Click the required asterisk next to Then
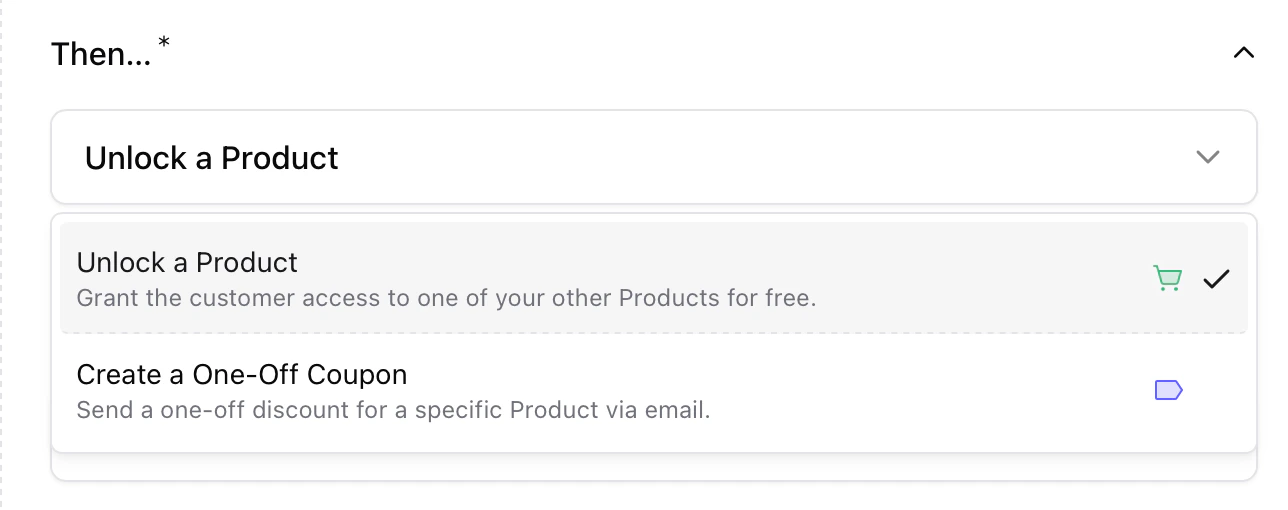 point(164,42)
